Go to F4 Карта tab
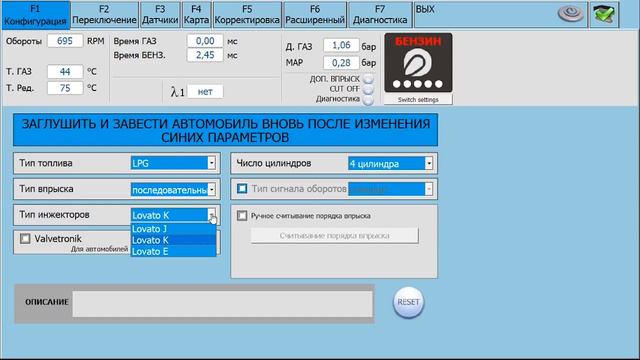 tap(196, 15)
